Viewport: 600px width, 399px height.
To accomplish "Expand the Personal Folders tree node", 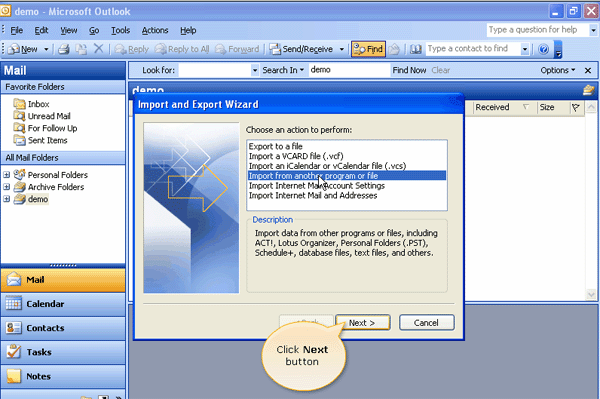I will click(7, 175).
